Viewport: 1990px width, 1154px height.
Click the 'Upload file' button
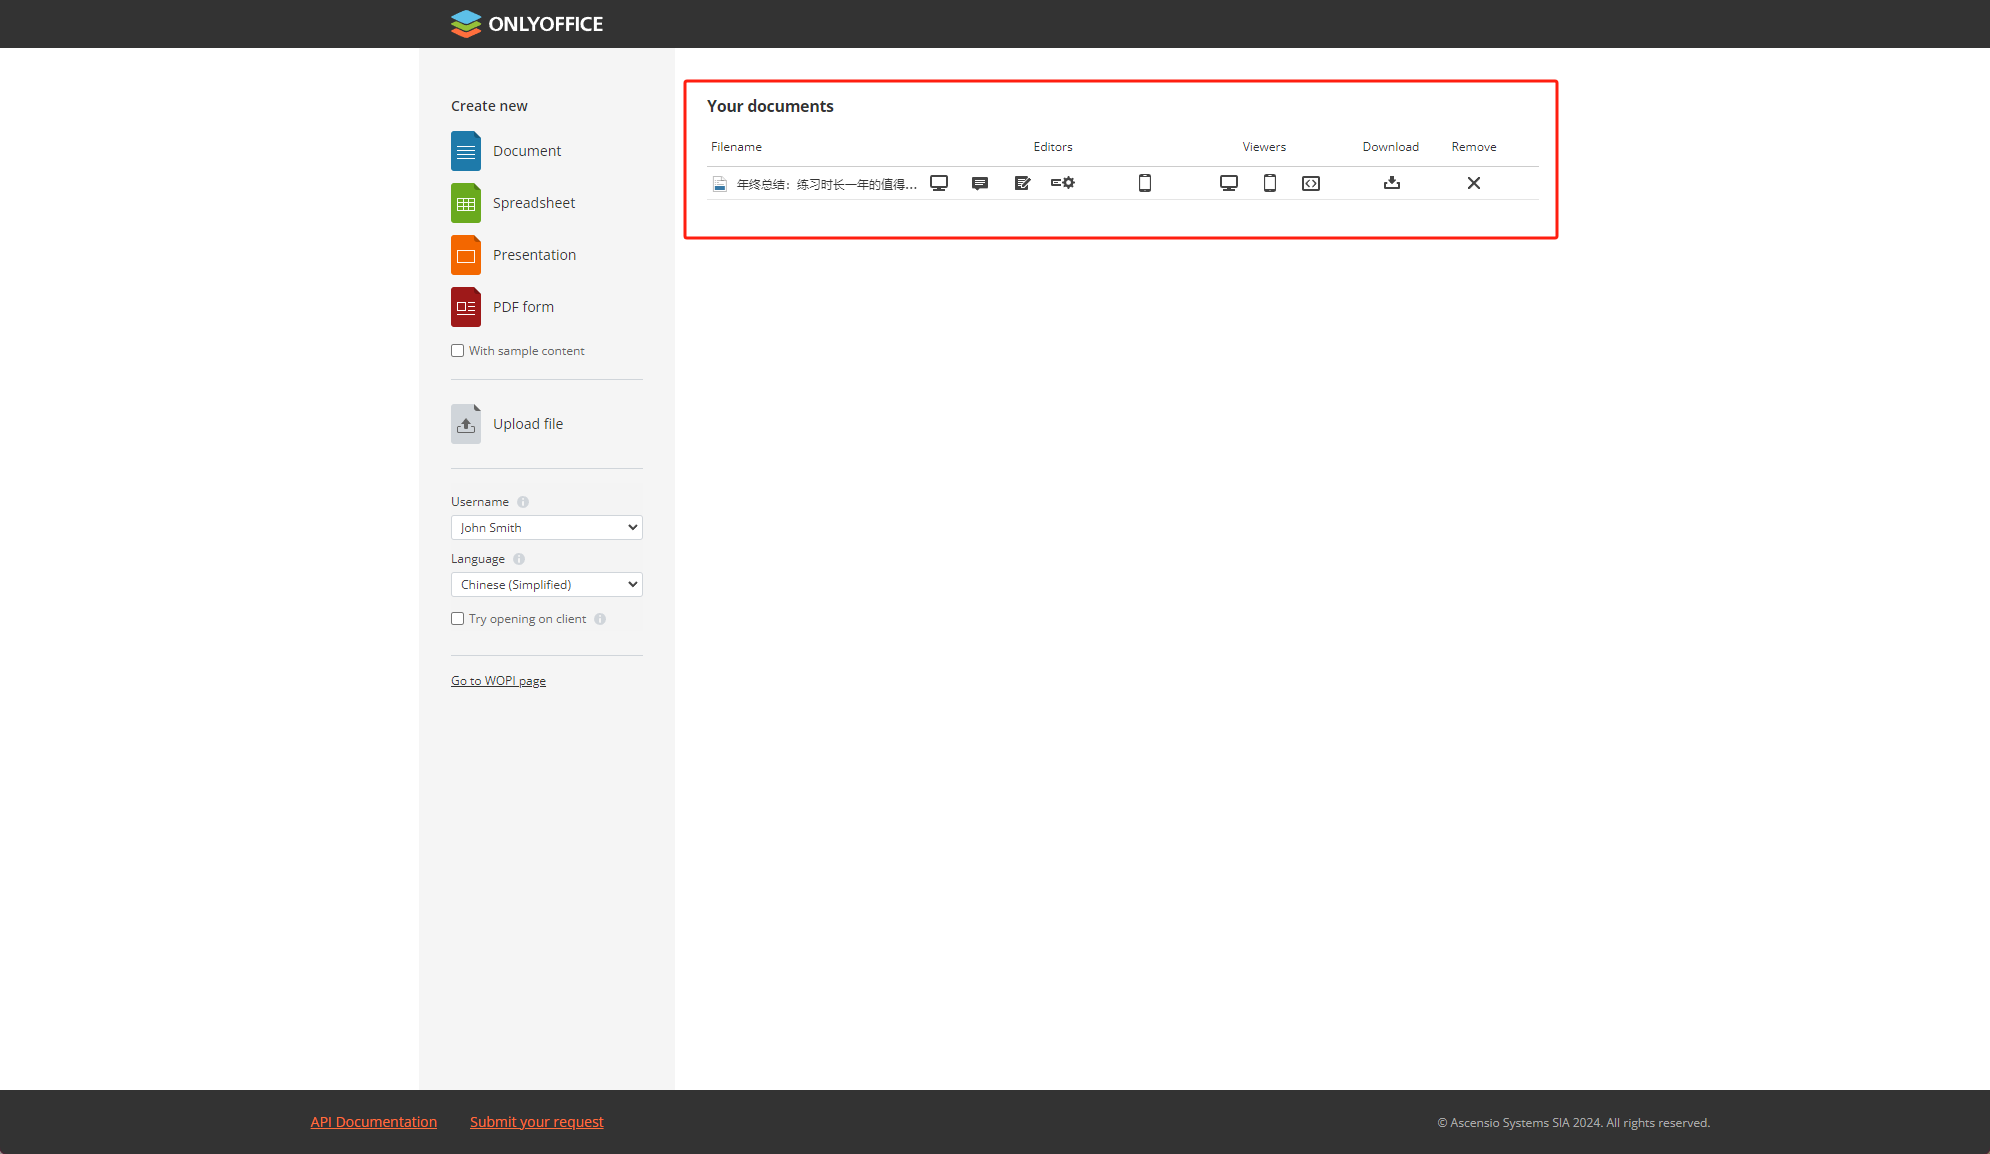pyautogui.click(x=527, y=422)
